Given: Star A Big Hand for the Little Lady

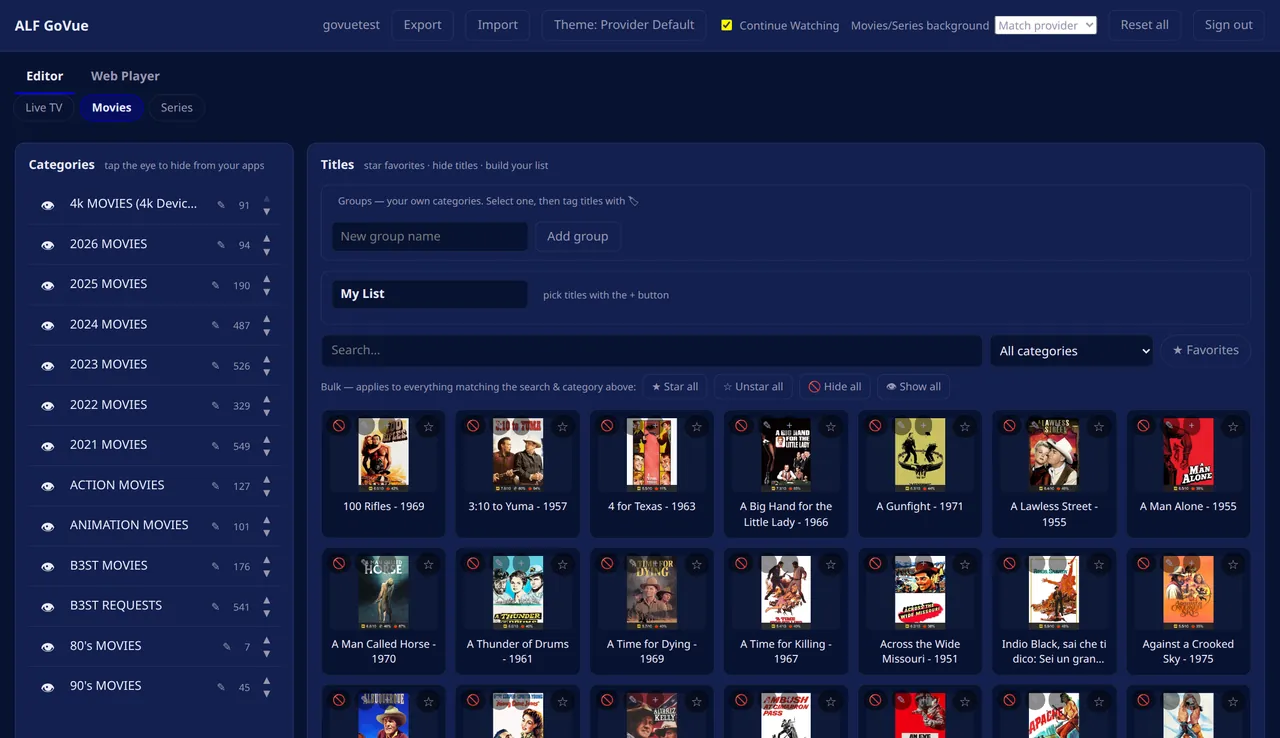Looking at the screenshot, I should (x=831, y=427).
